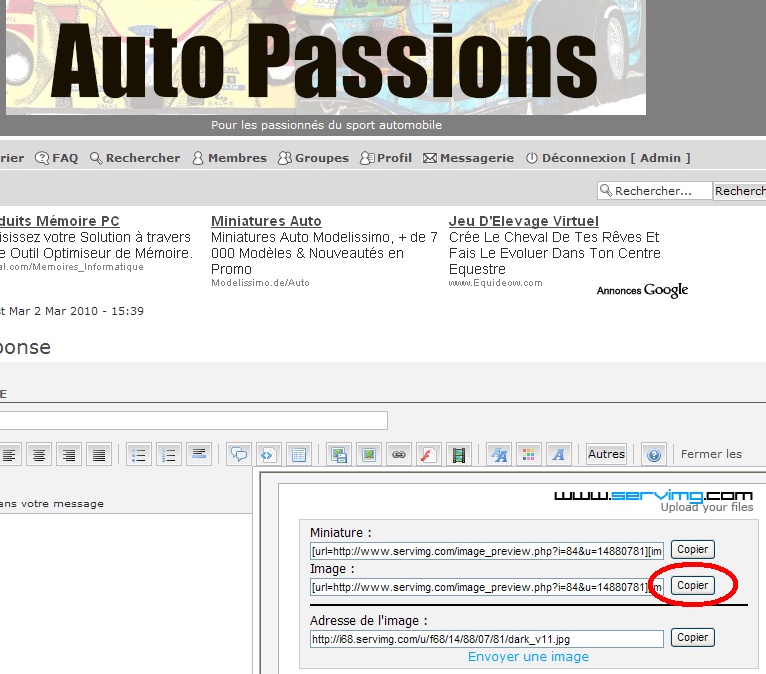Viewport: 766px width, 674px height.
Task: Open the Miniatures Auto ad link
Action: coord(266,221)
